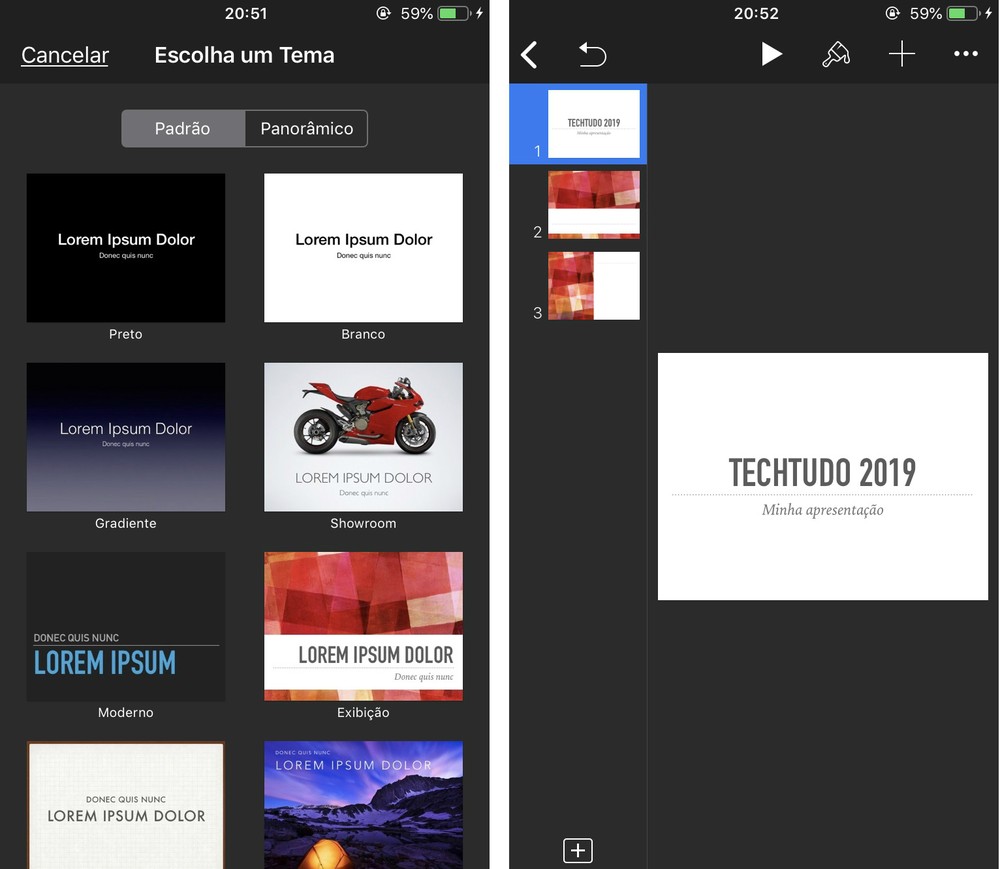Select the Preto theme

[125, 247]
